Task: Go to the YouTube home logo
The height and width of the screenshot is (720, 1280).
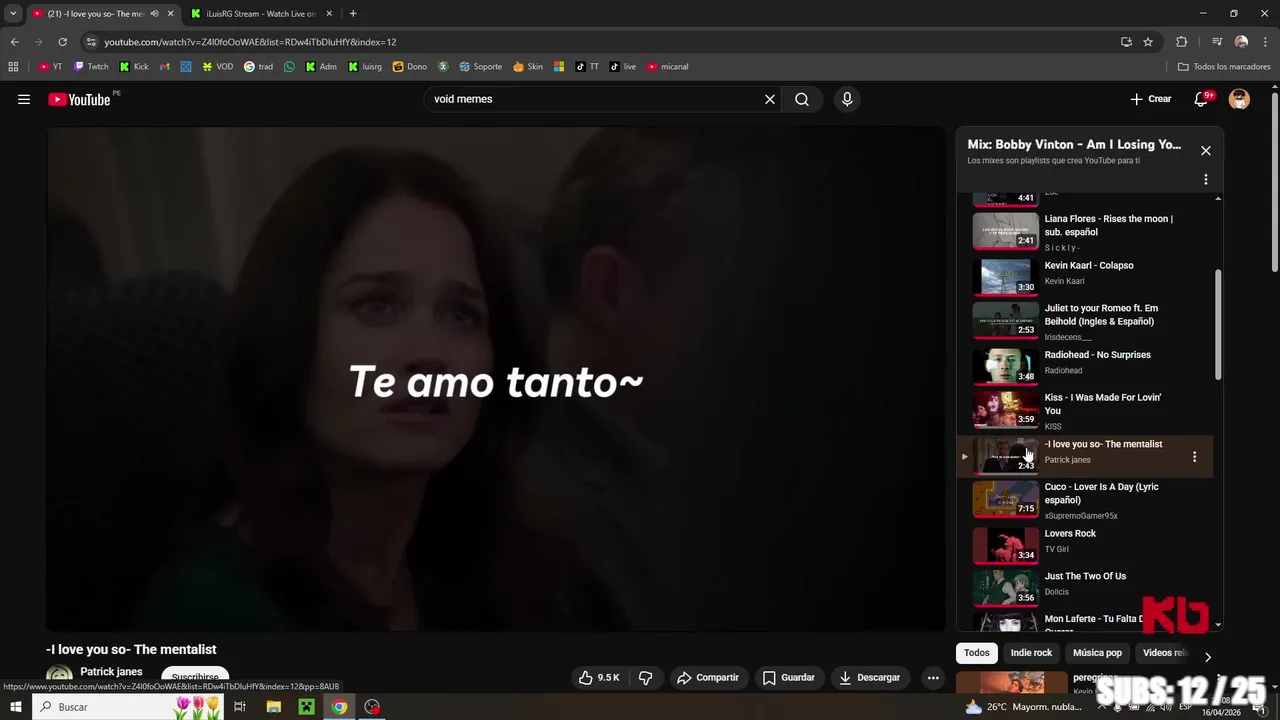Action: tap(79, 99)
